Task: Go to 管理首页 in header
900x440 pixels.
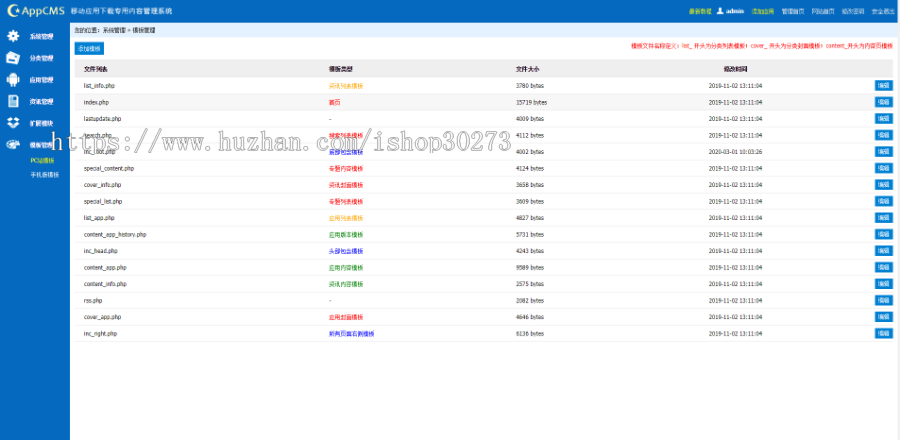Action: (793, 11)
